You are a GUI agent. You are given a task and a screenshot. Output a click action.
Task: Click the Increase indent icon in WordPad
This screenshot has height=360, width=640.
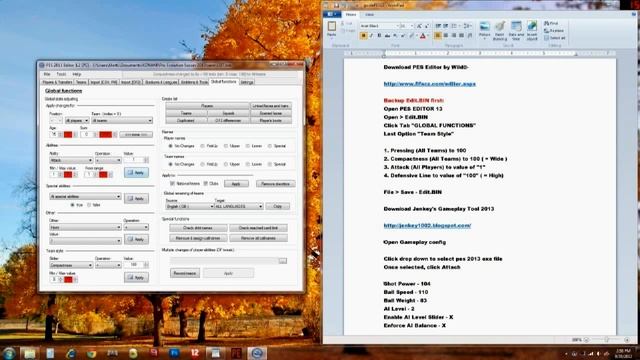click(x=446, y=26)
